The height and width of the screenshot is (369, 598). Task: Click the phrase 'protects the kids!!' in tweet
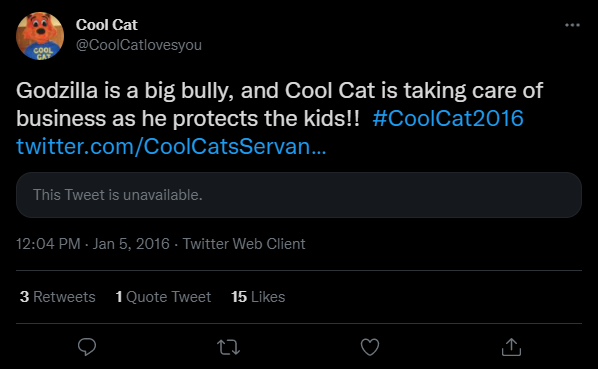pos(266,119)
